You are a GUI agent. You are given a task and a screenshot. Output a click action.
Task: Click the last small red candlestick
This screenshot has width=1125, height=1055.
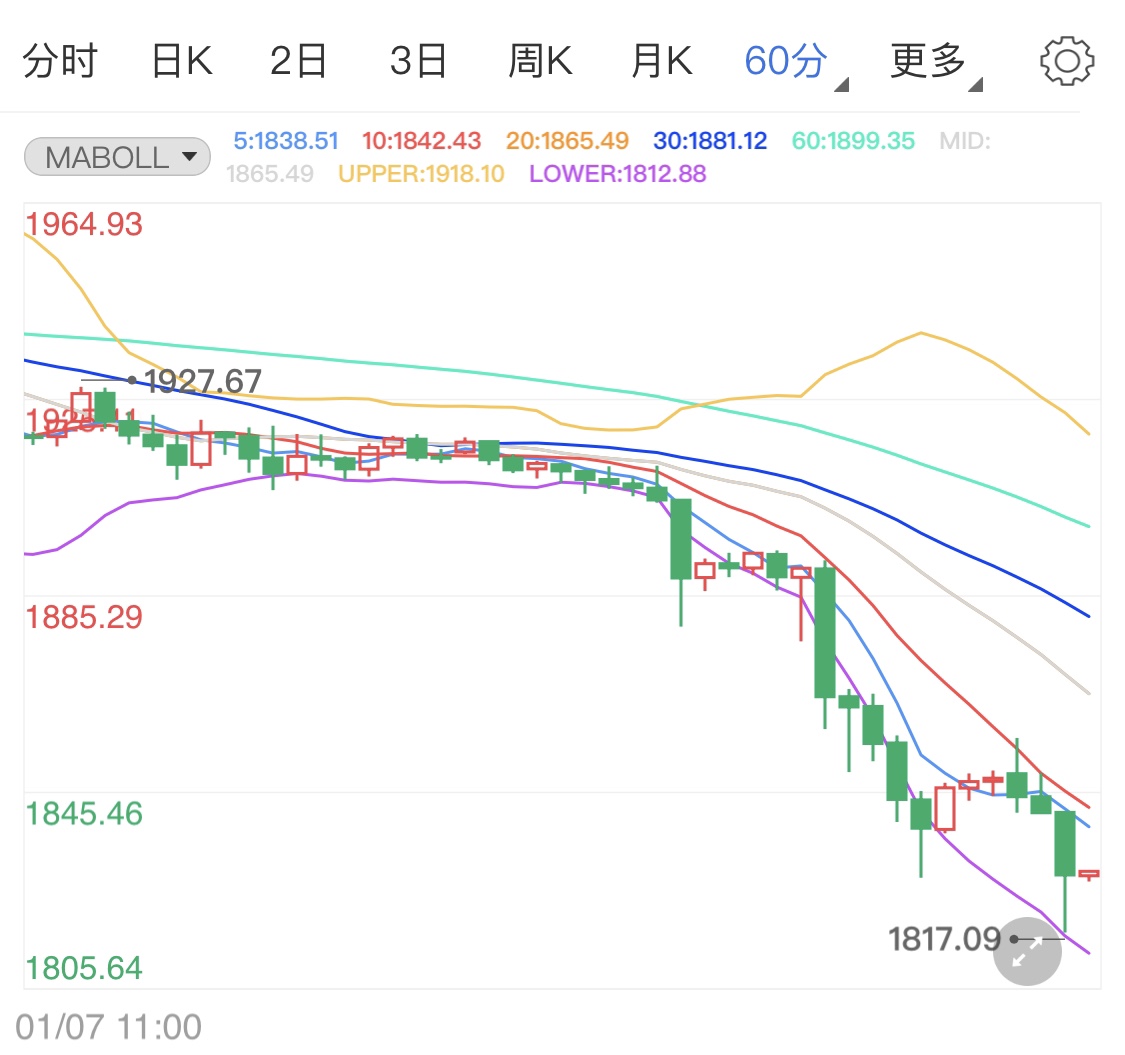click(1089, 874)
